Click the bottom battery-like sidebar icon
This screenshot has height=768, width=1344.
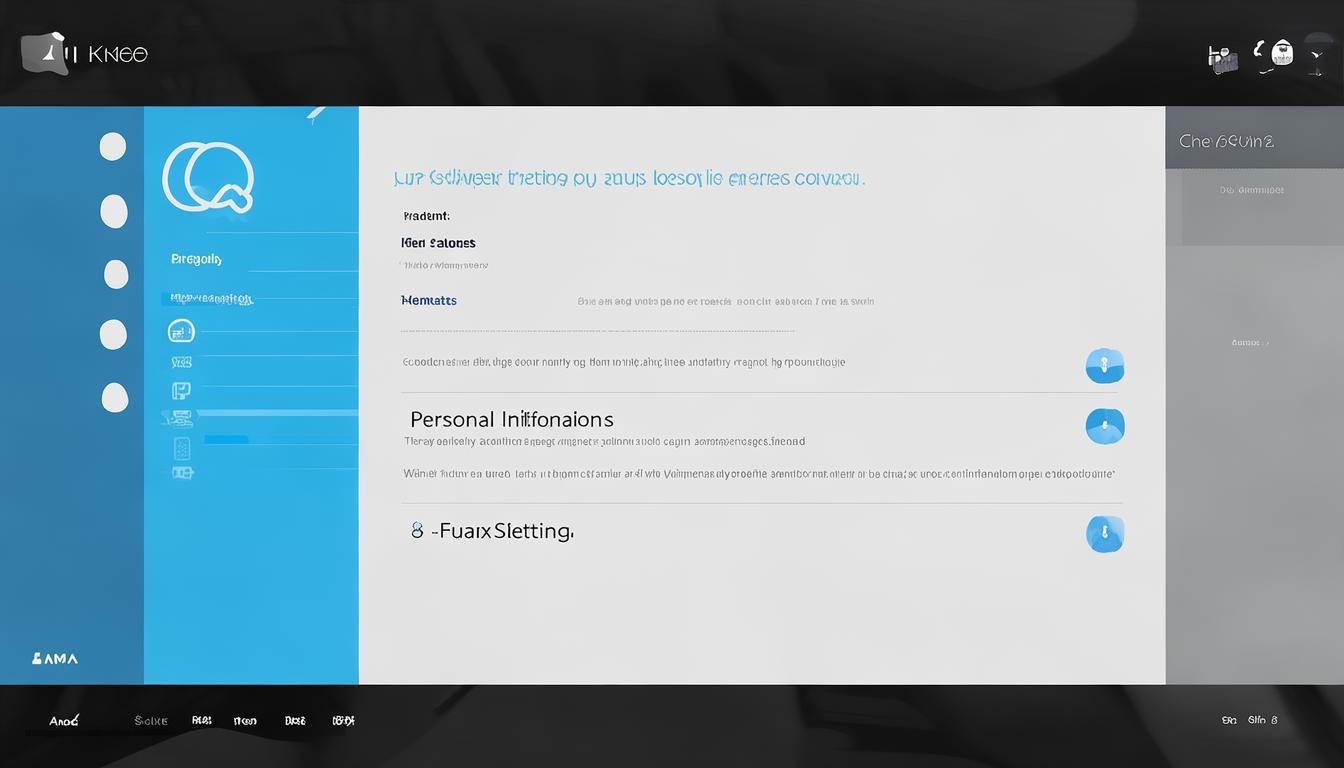tap(182, 472)
